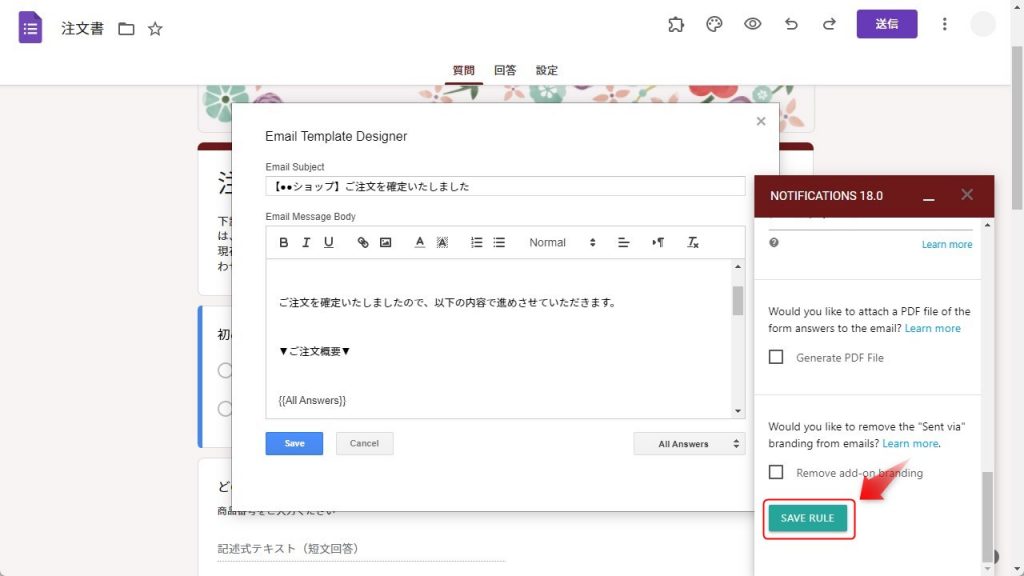Viewport: 1024px width, 576px height.
Task: Move form using the folder icon
Action: (126, 29)
